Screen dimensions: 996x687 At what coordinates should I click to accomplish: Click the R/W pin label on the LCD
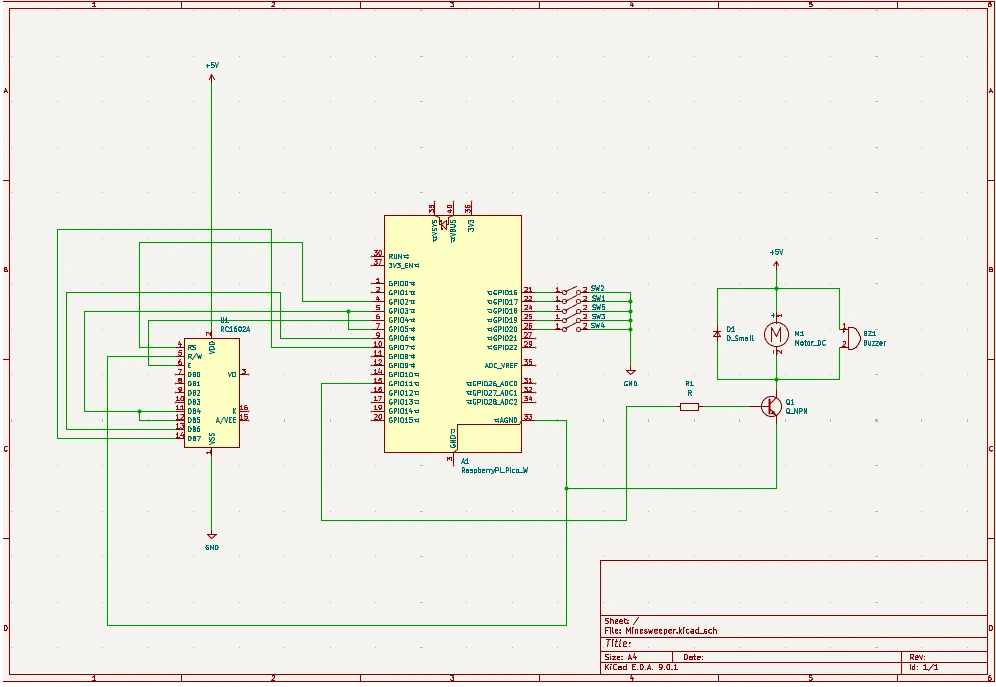(x=194, y=356)
